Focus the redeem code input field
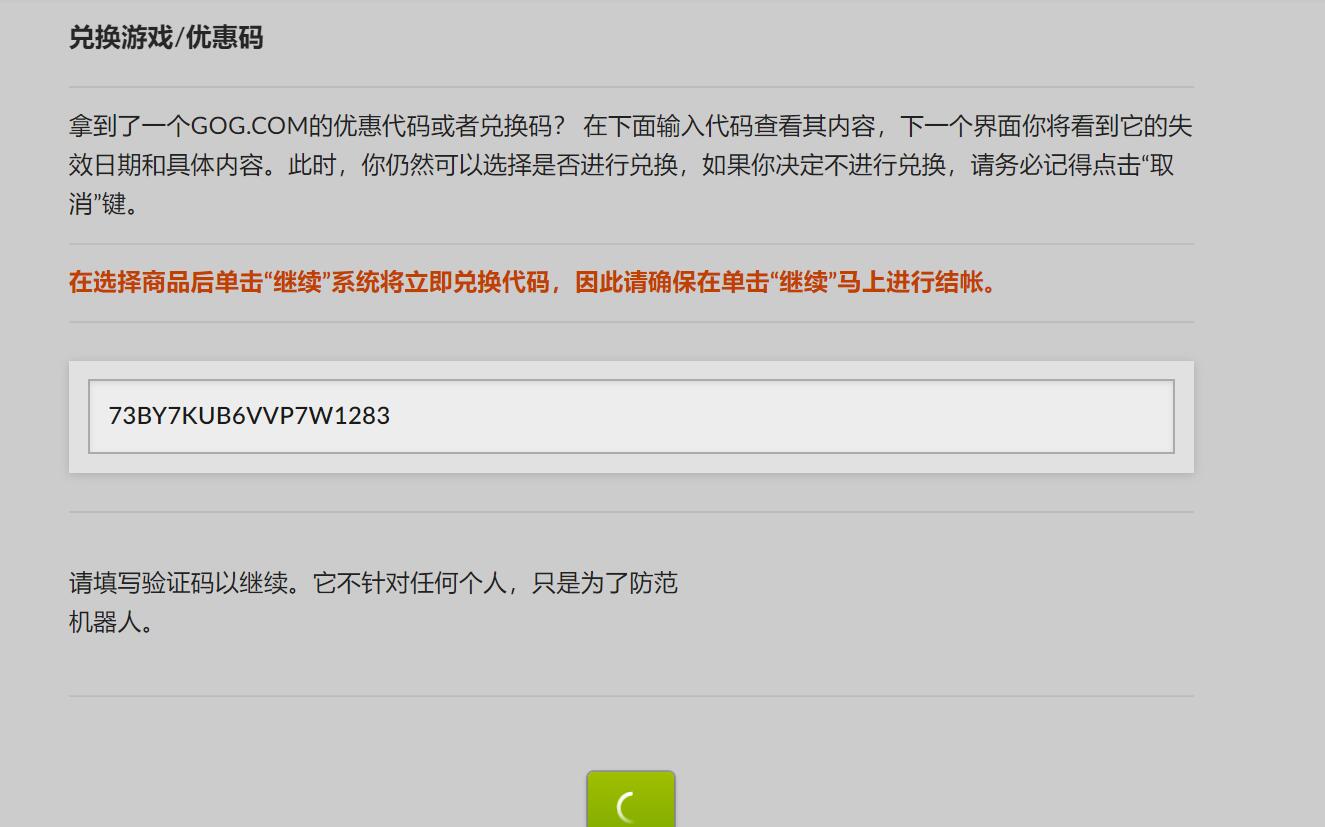Screen dimensions: 1325x827 point(631,416)
